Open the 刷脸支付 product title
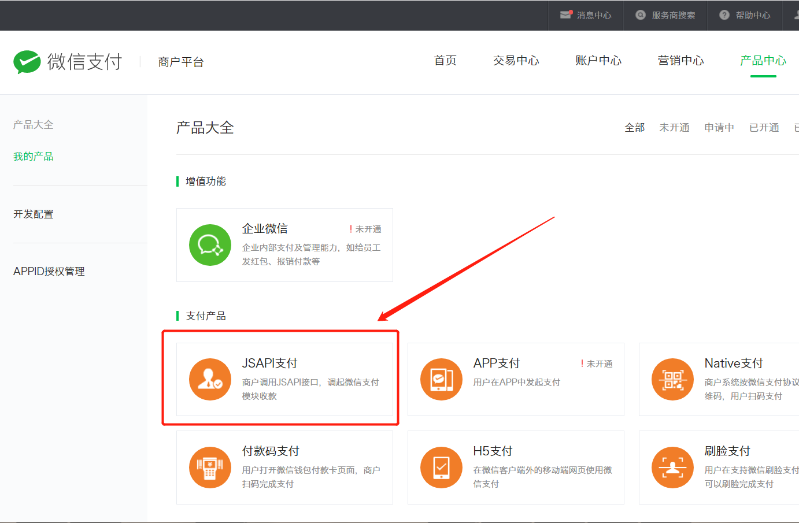799x523 pixels. tap(727, 451)
